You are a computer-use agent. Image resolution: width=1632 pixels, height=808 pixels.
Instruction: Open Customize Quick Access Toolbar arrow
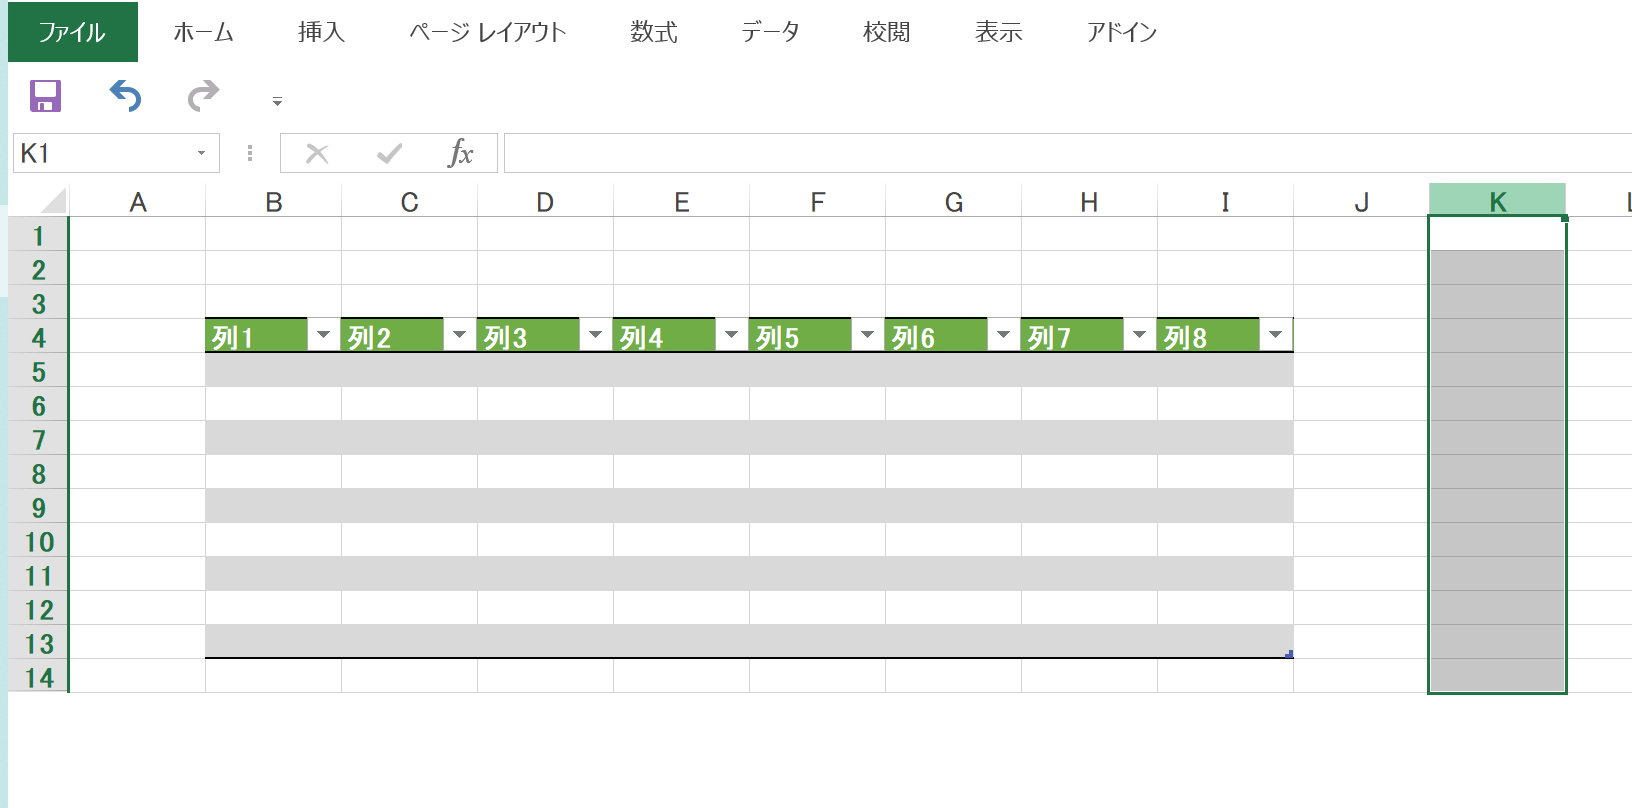point(277,101)
